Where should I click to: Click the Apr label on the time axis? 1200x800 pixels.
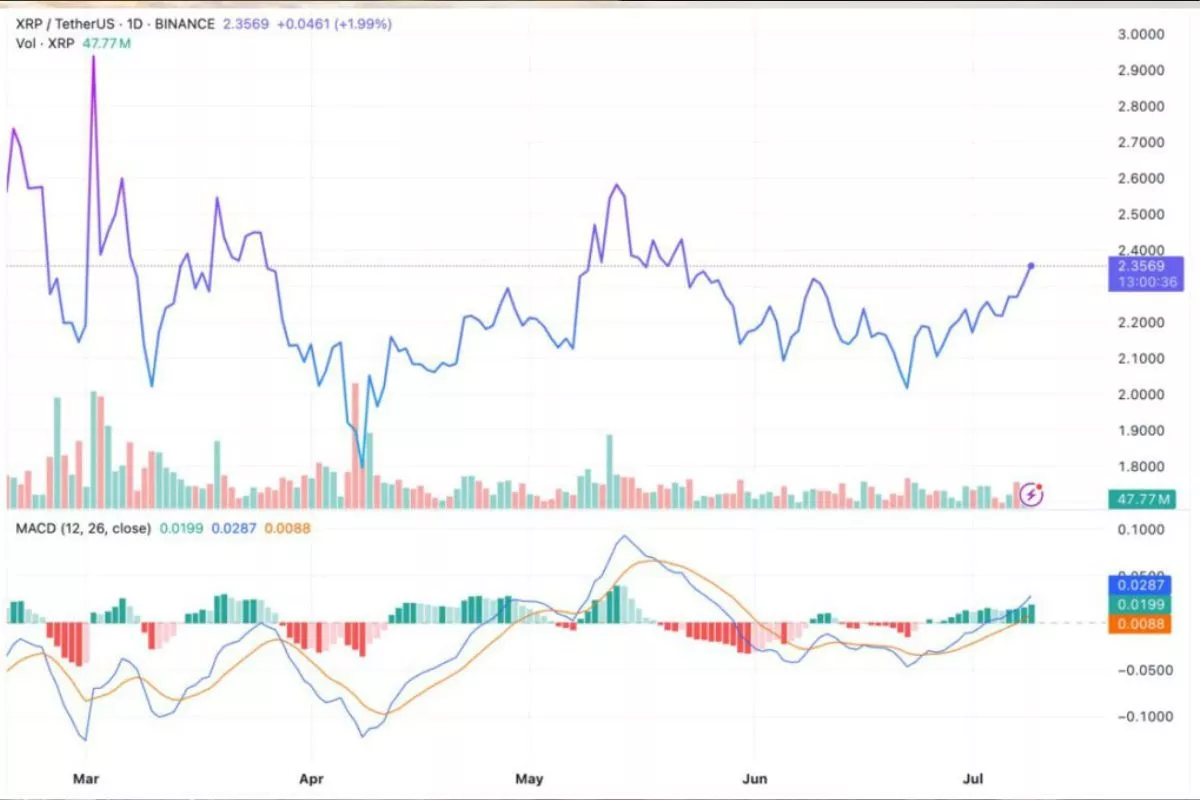pos(311,777)
